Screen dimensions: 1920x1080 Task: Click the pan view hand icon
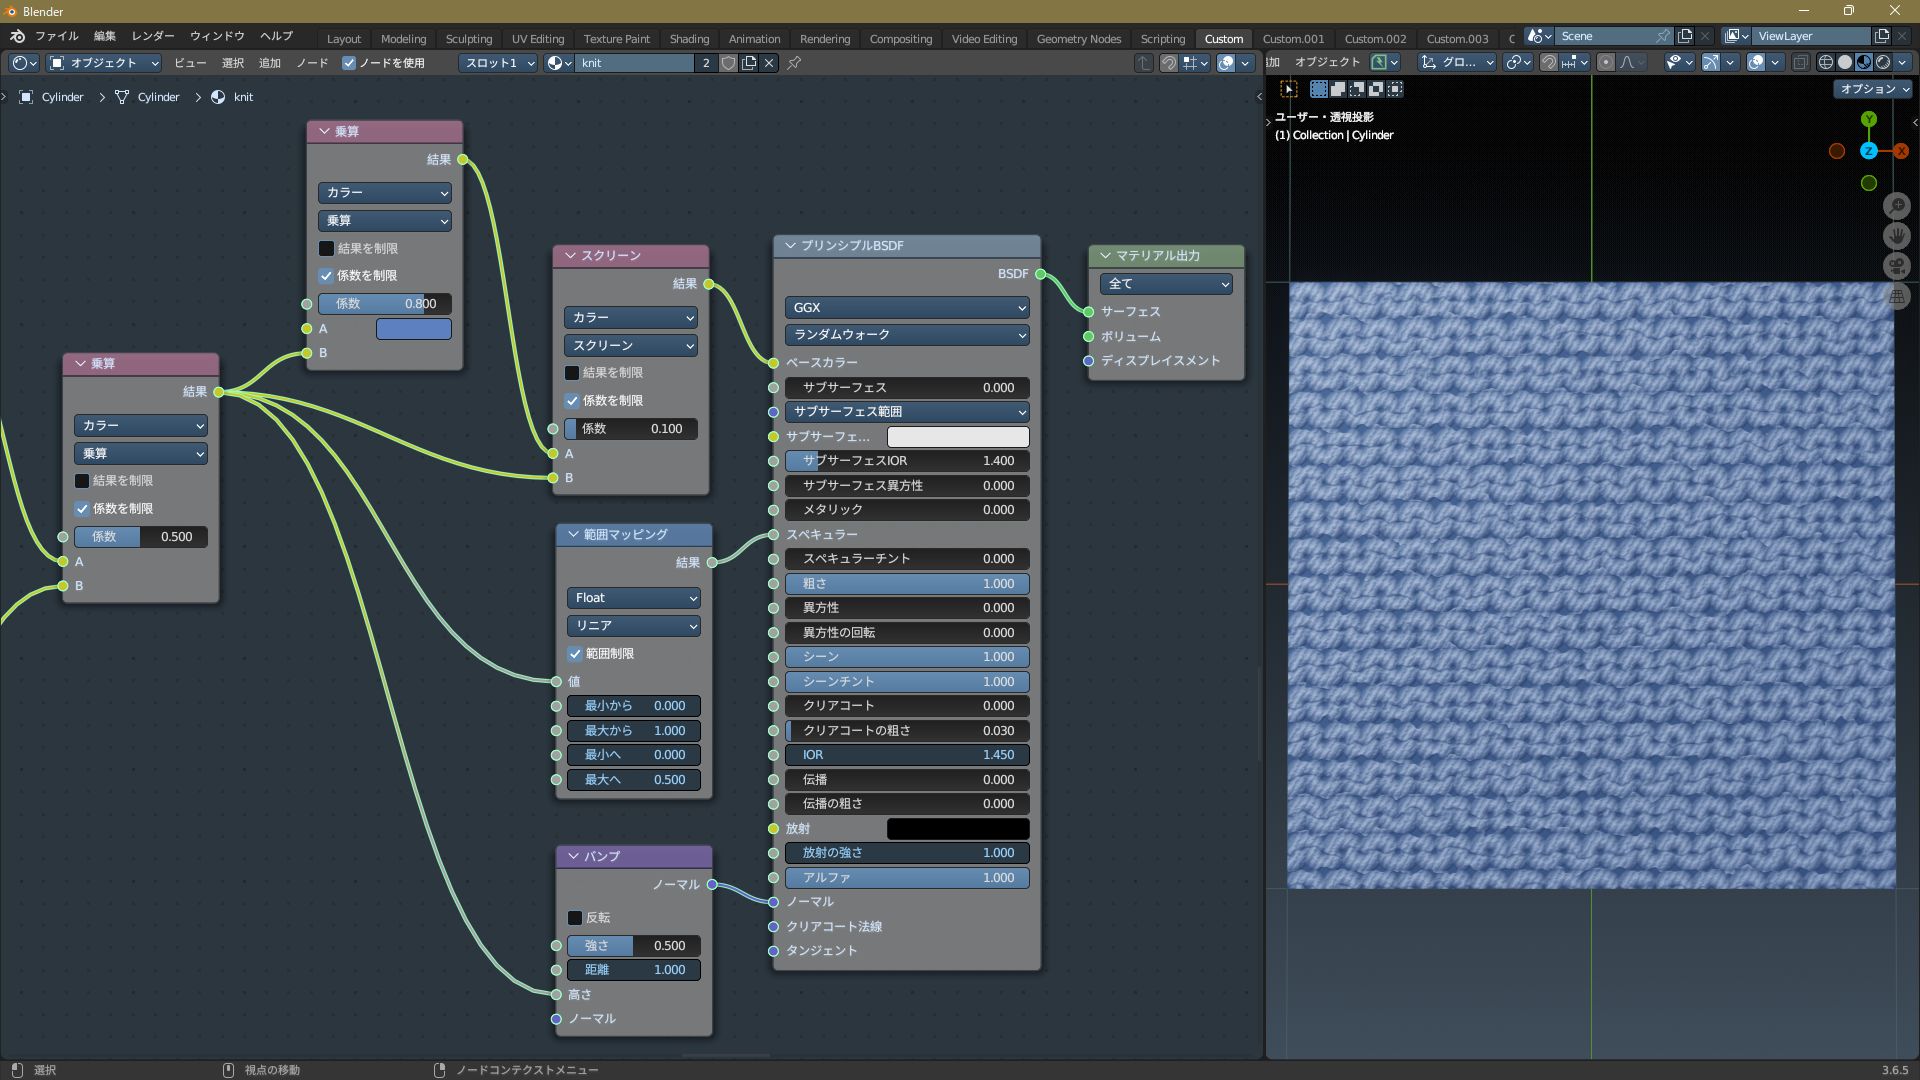(x=1896, y=236)
